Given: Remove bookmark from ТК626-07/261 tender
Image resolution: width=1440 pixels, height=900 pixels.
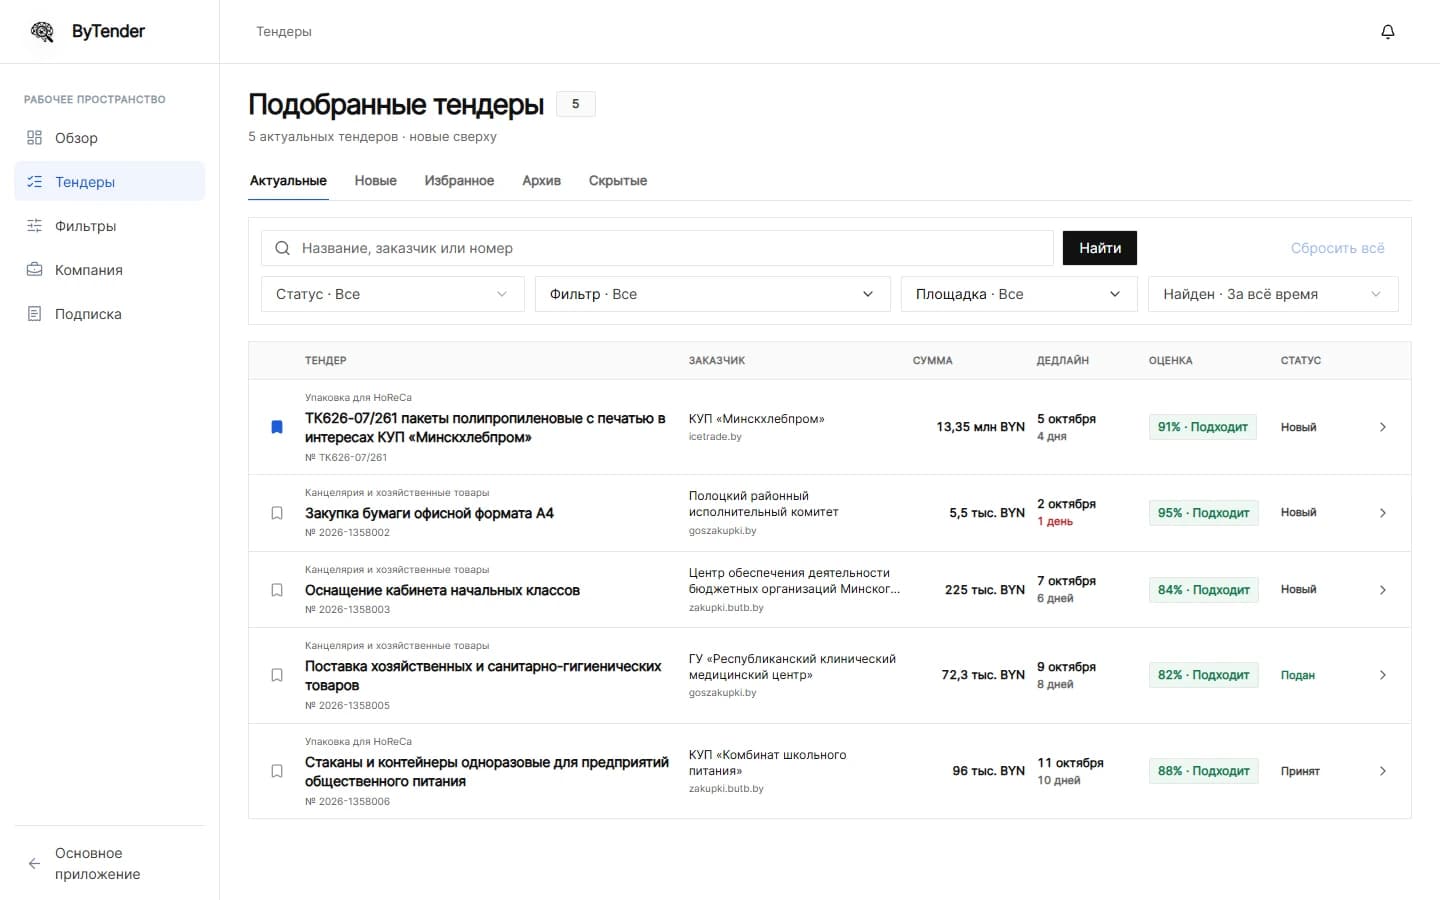Looking at the screenshot, I should click(277, 427).
